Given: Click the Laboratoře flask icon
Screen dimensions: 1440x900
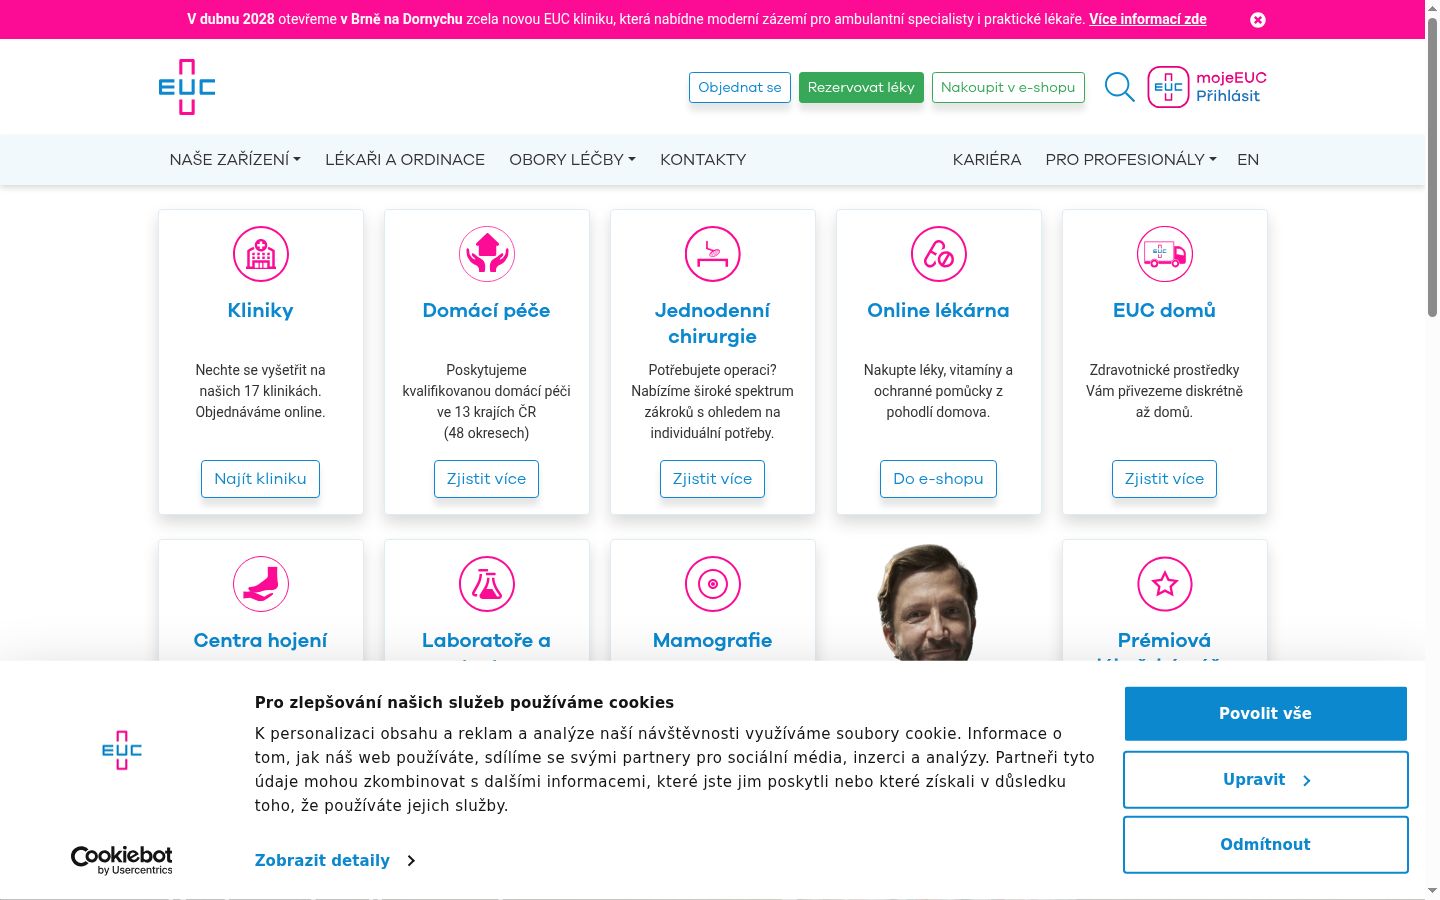Looking at the screenshot, I should click(487, 584).
